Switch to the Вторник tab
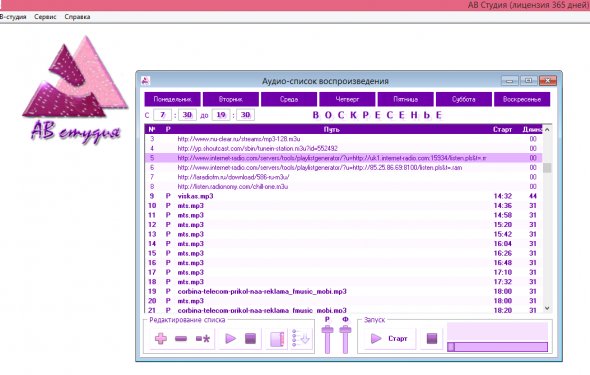 pos(231,99)
